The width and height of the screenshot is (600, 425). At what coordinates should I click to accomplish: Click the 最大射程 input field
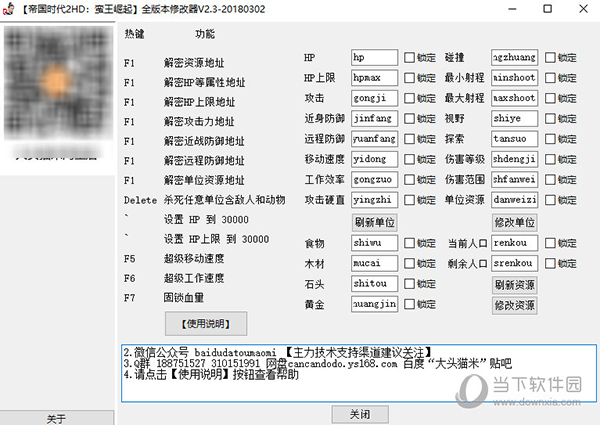[515, 98]
